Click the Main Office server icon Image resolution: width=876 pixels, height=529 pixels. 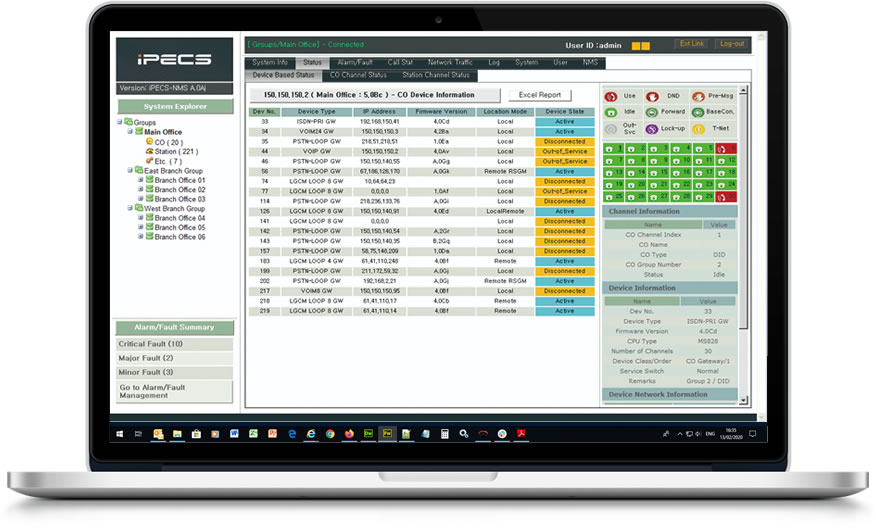click(x=139, y=131)
